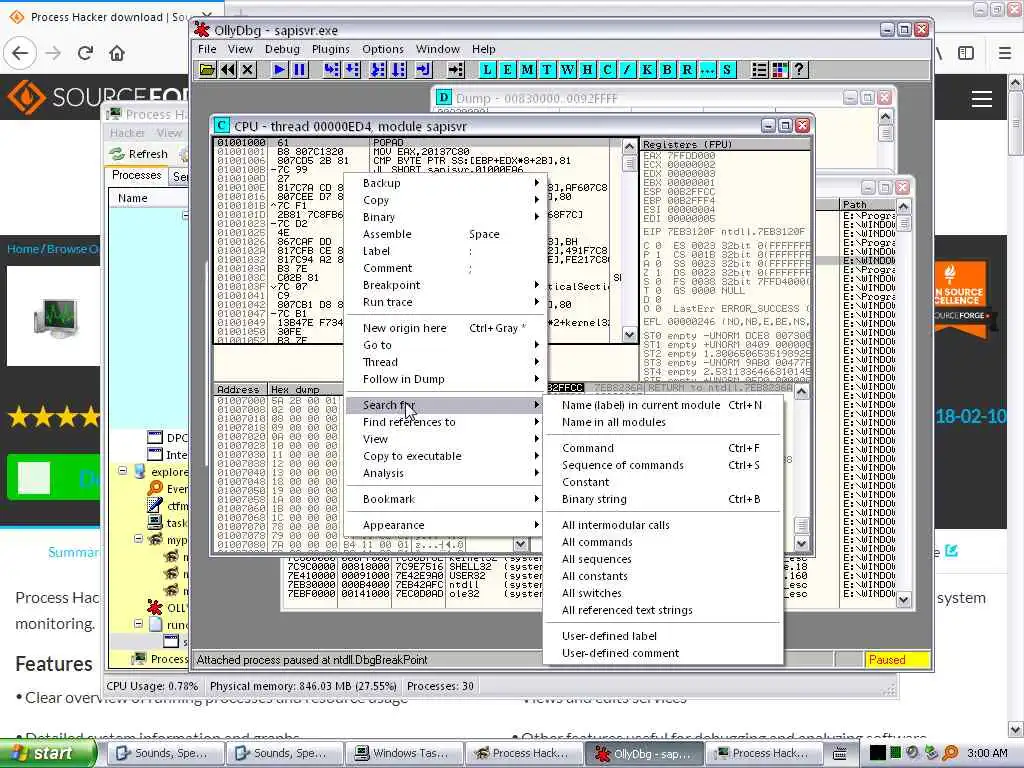The image size is (1024, 768).
Task: Click Go to address toolbar icon
Action: tap(455, 70)
